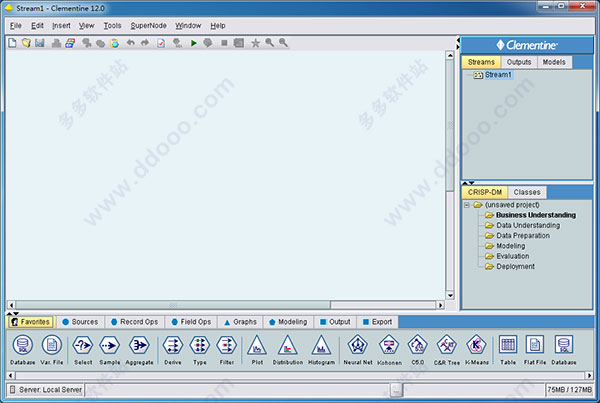Select the Data Preparation folder
Viewport: 600px width, 403px height.
click(x=517, y=236)
